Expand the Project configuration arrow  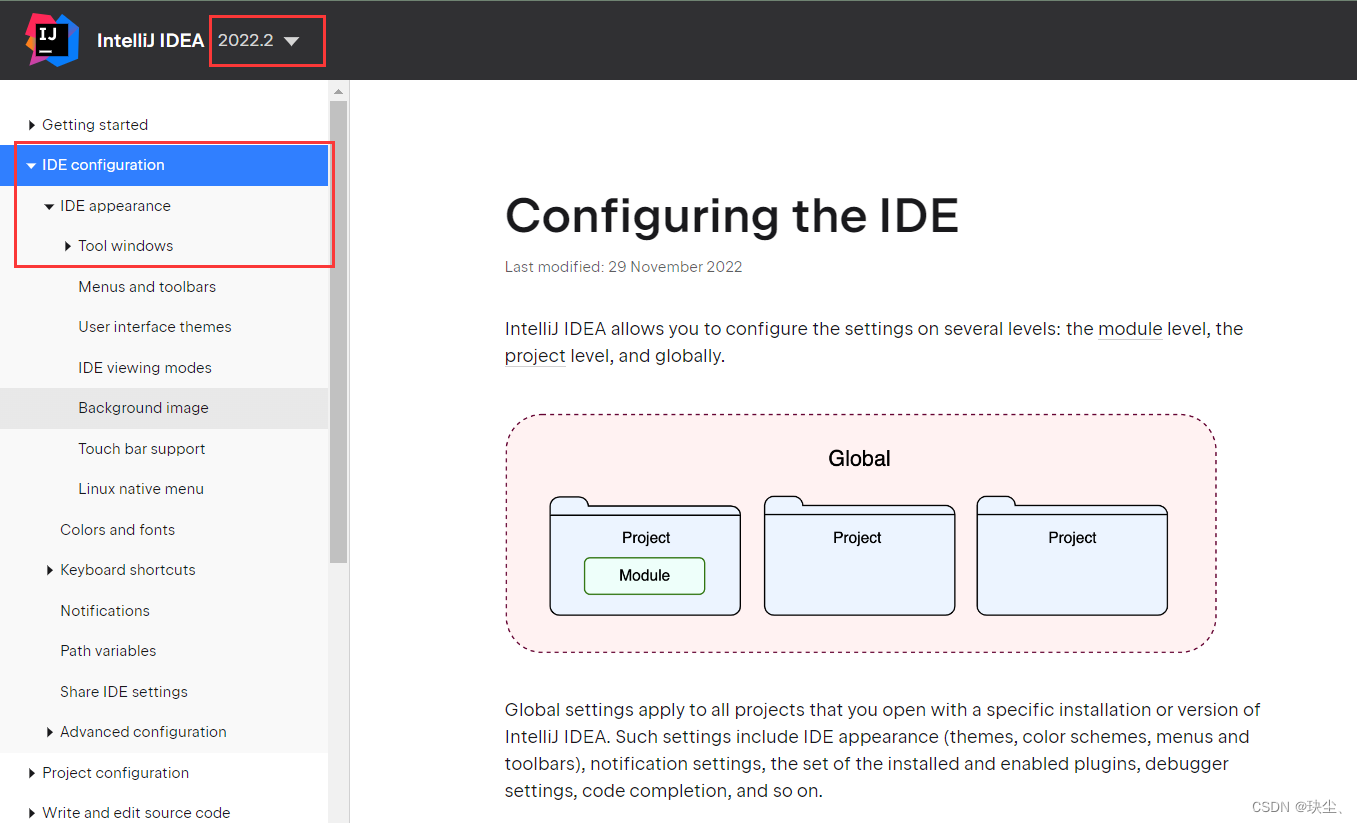click(x=33, y=773)
